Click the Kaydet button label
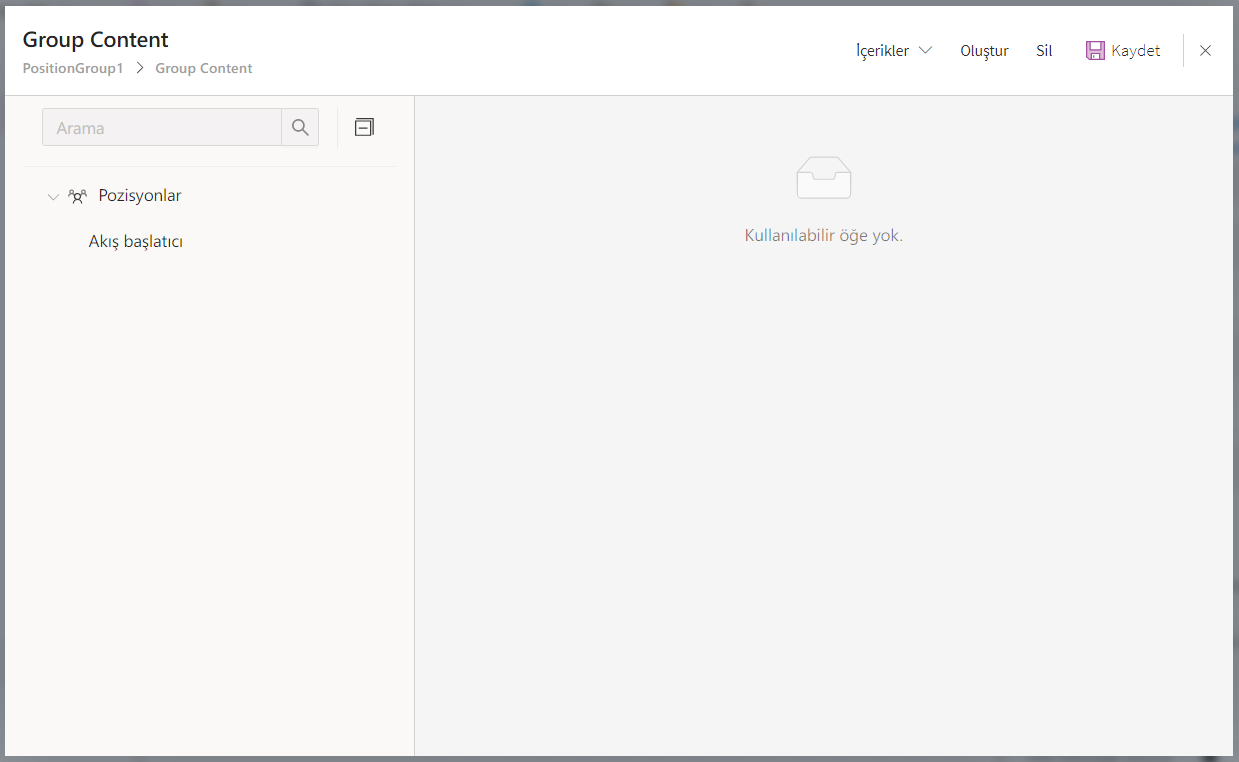The width and height of the screenshot is (1239, 762). 1136,50
